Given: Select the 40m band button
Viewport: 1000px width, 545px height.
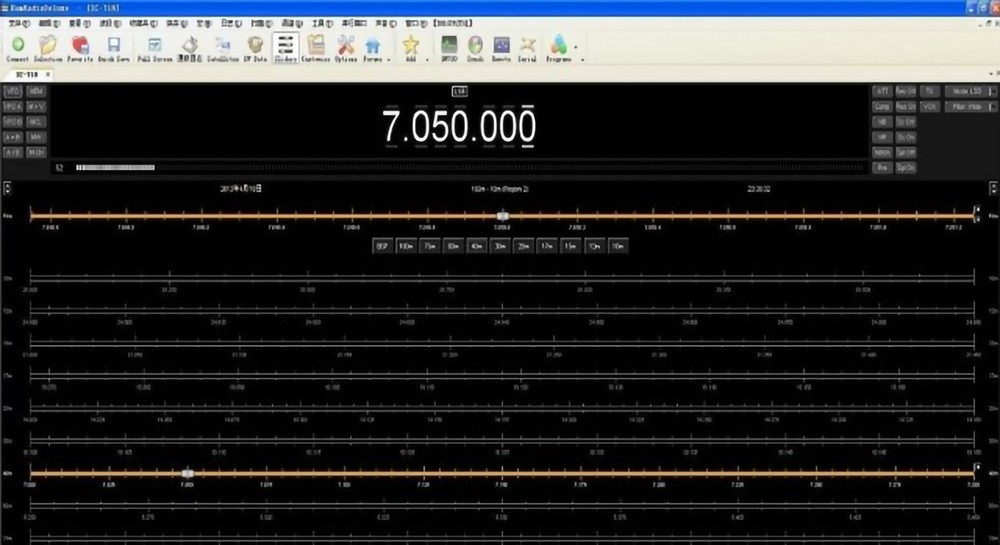Looking at the screenshot, I should coord(476,246).
